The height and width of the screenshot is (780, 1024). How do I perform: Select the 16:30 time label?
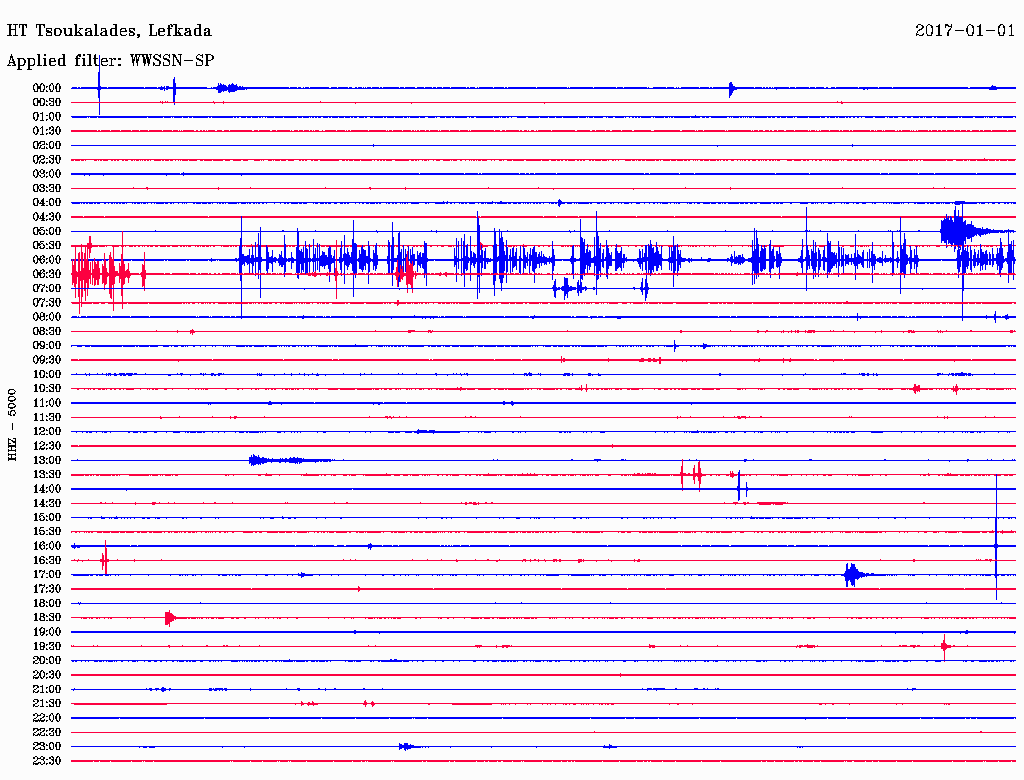[46, 561]
